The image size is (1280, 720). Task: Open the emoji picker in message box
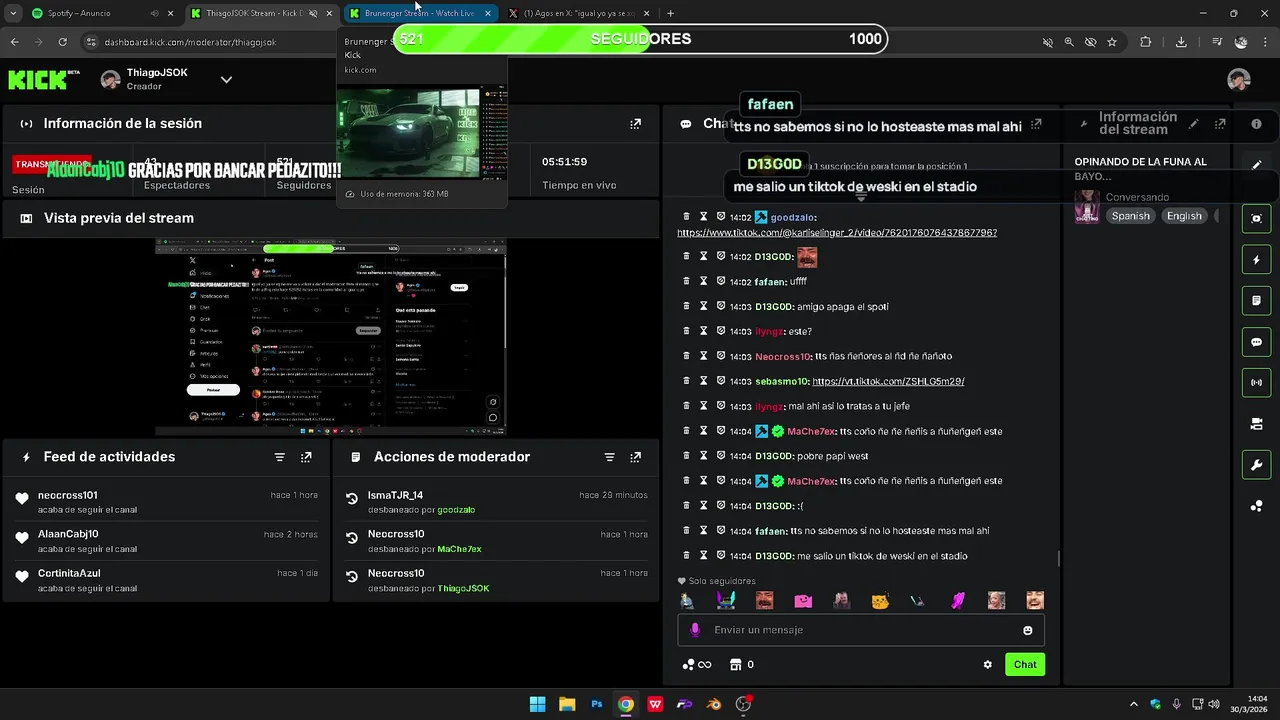[1027, 630]
